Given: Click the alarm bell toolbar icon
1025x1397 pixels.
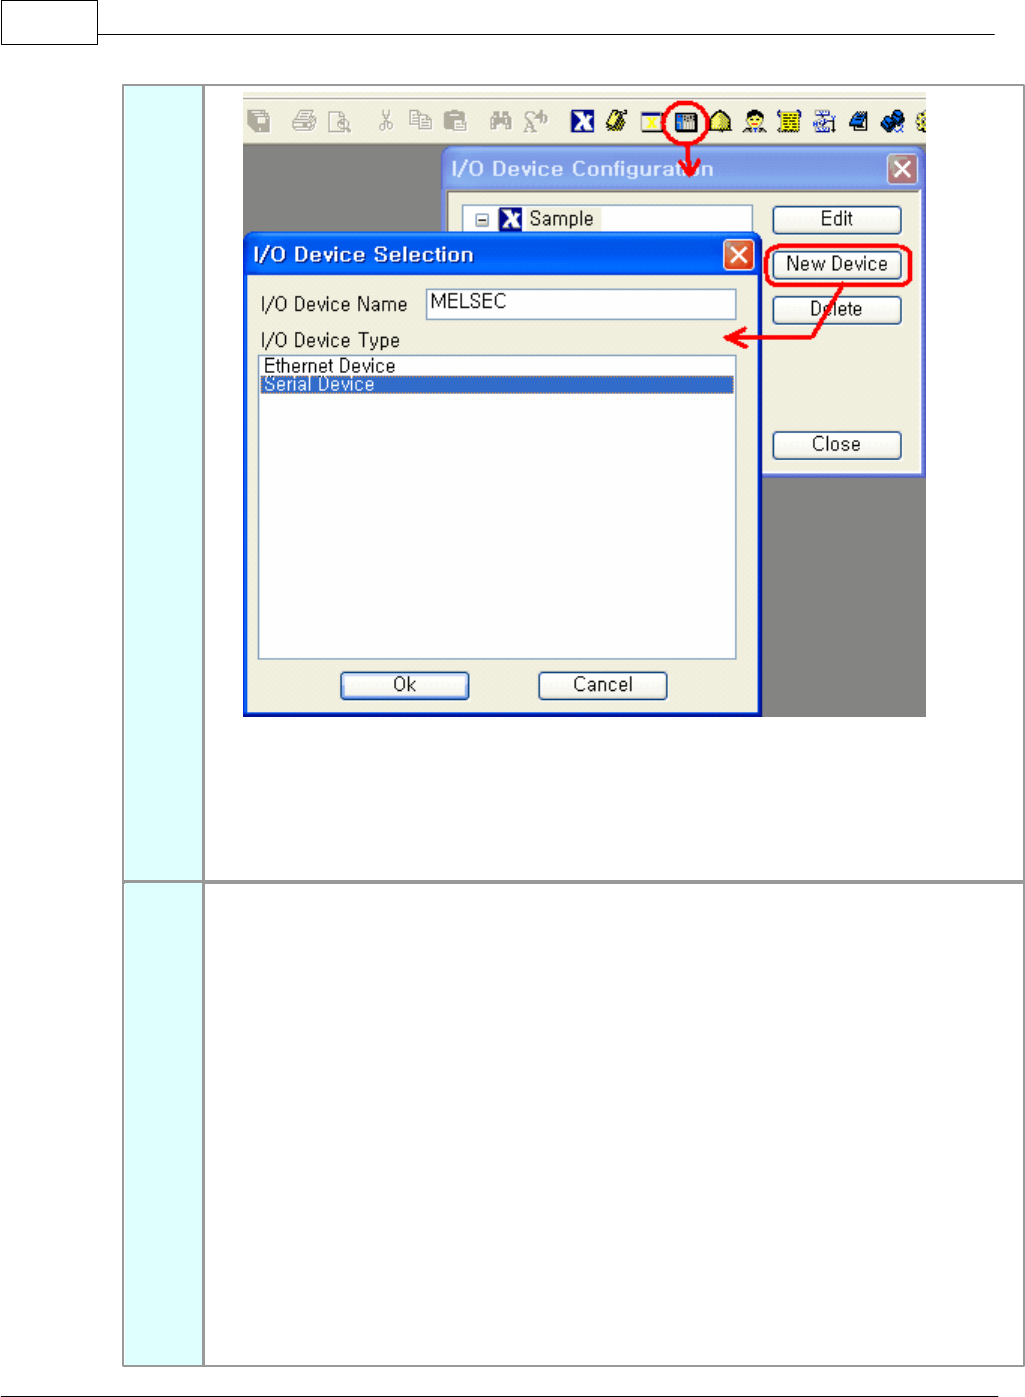Looking at the screenshot, I should point(720,122).
